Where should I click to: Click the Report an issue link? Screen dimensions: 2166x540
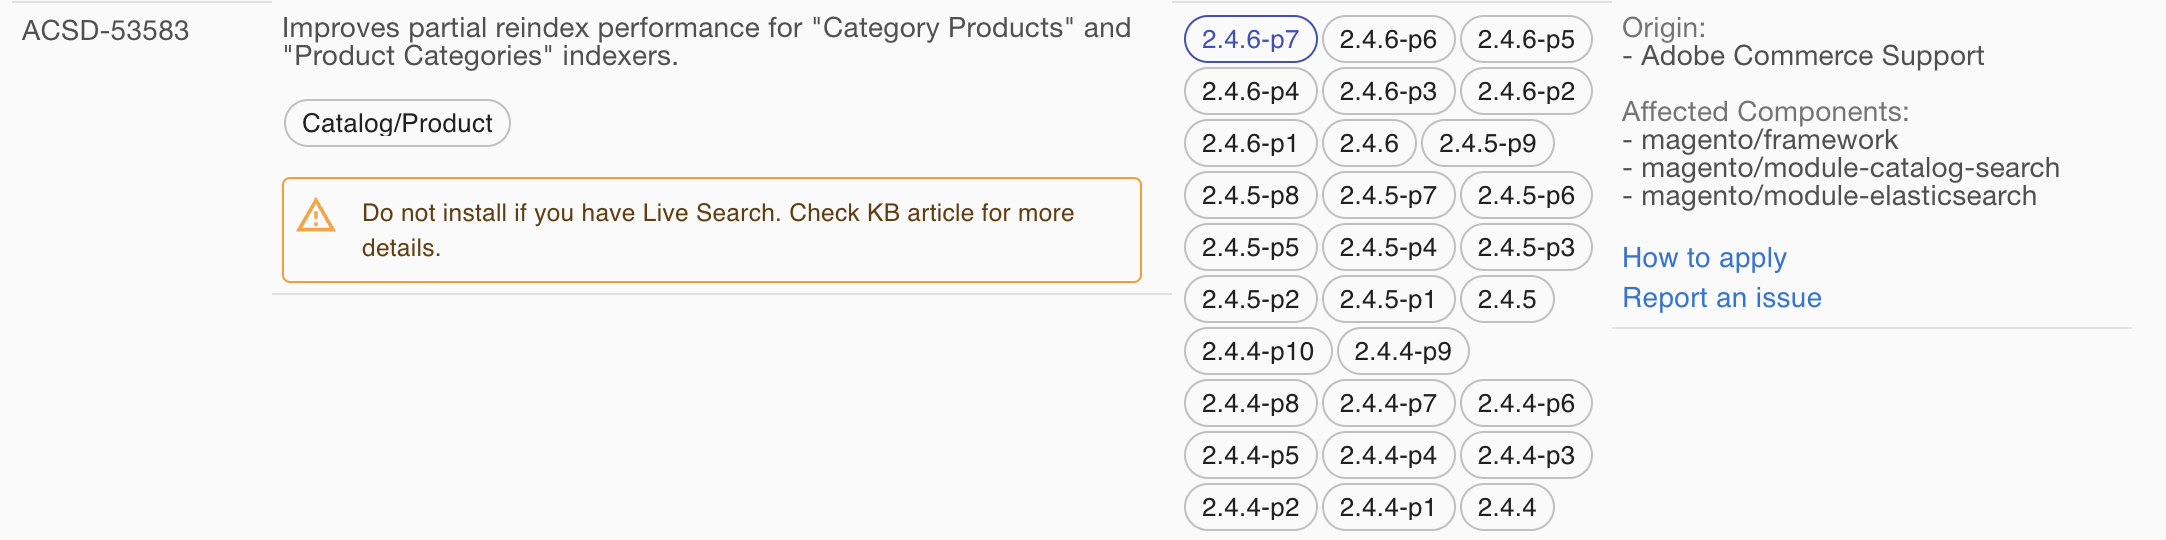tap(1721, 298)
